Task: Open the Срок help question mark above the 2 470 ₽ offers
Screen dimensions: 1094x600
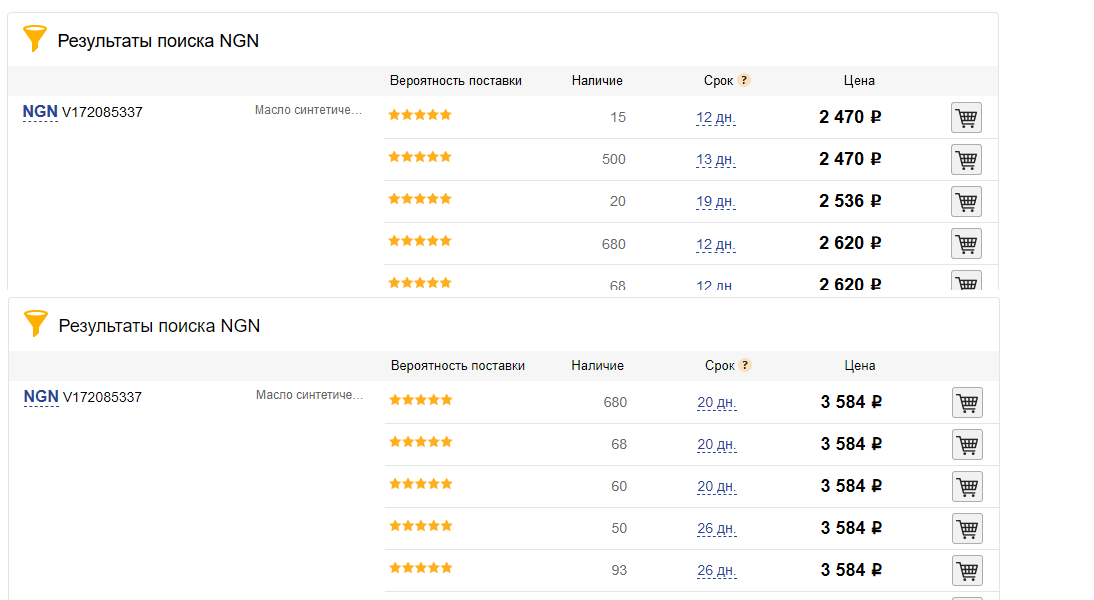Action: coord(744,80)
